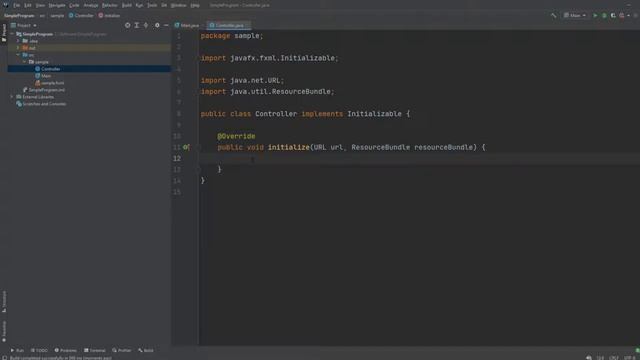Screen dimensions: 640x360
Task: Click the locate/select opened file target icon
Action: [x=127, y=25]
